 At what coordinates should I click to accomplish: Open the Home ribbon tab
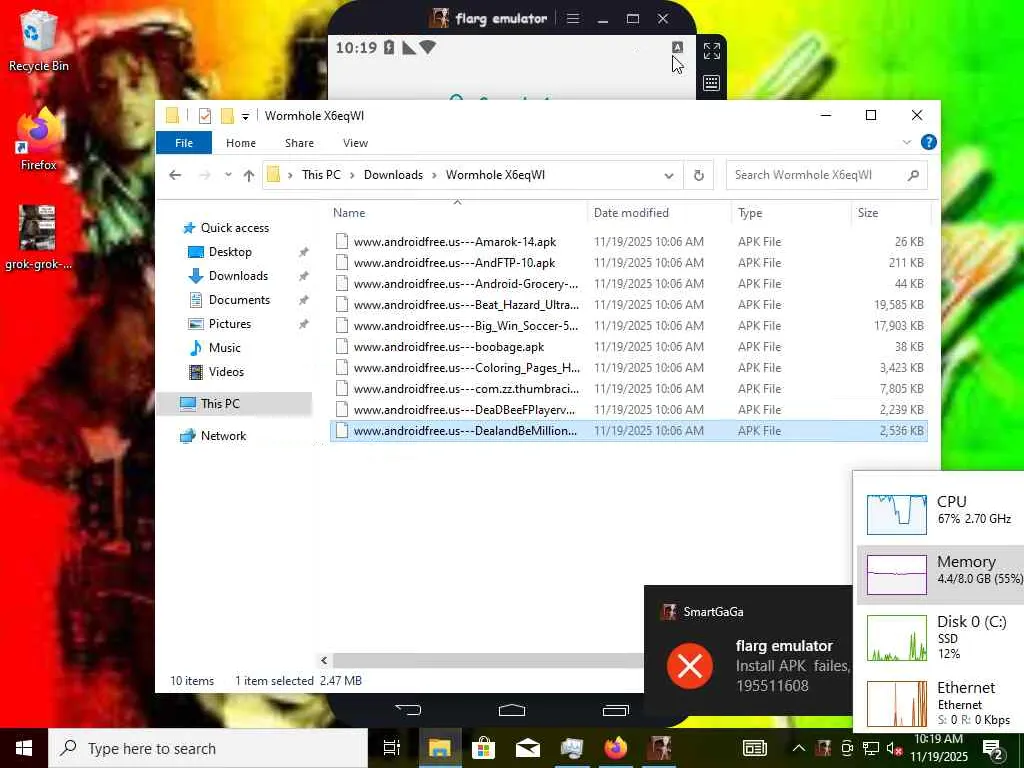[241, 143]
